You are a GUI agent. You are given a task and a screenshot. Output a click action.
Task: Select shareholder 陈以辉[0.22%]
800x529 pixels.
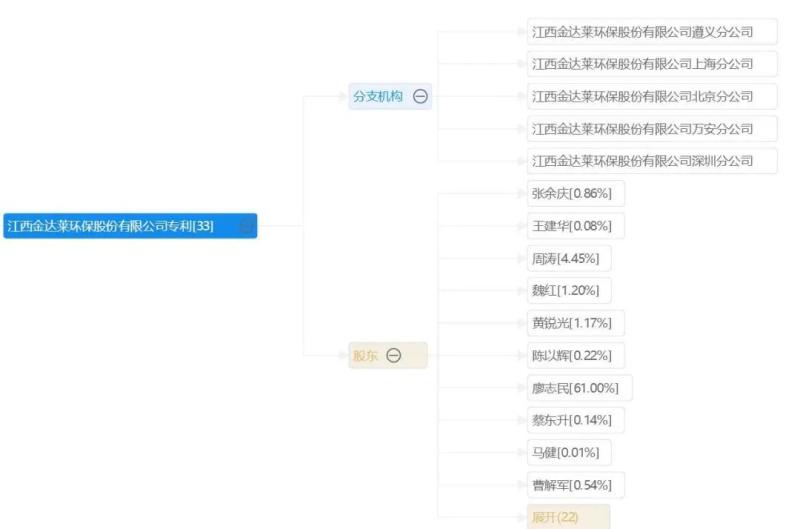click(x=576, y=356)
